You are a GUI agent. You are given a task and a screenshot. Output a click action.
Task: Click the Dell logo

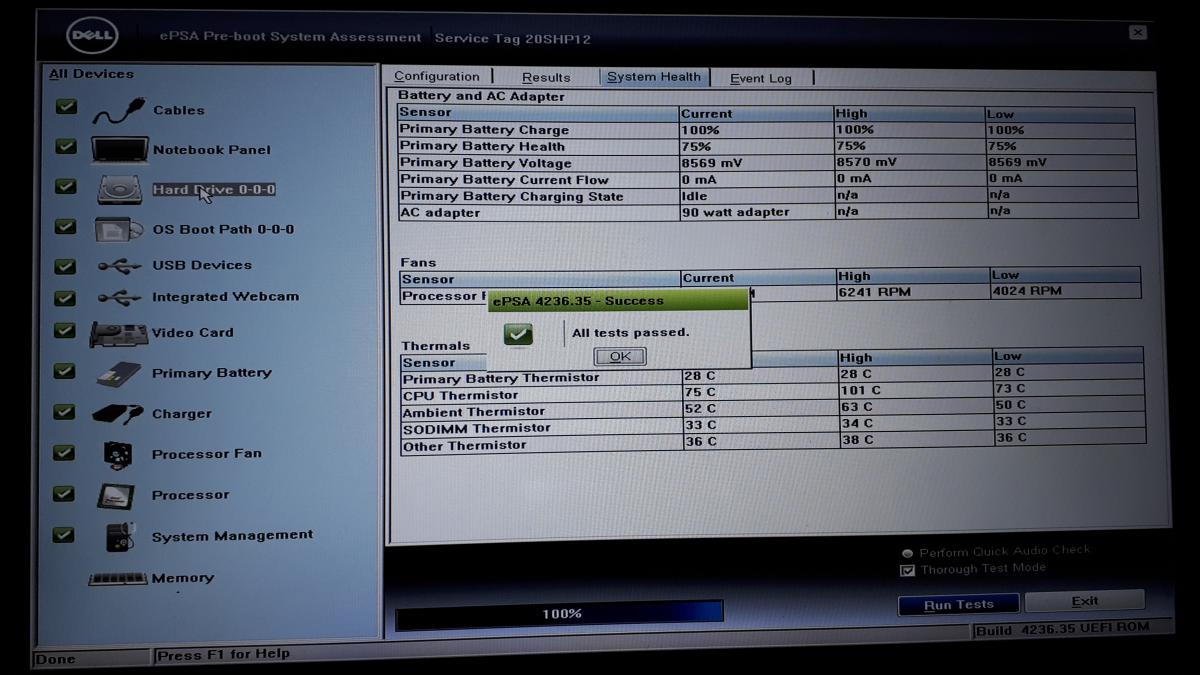(x=92, y=37)
